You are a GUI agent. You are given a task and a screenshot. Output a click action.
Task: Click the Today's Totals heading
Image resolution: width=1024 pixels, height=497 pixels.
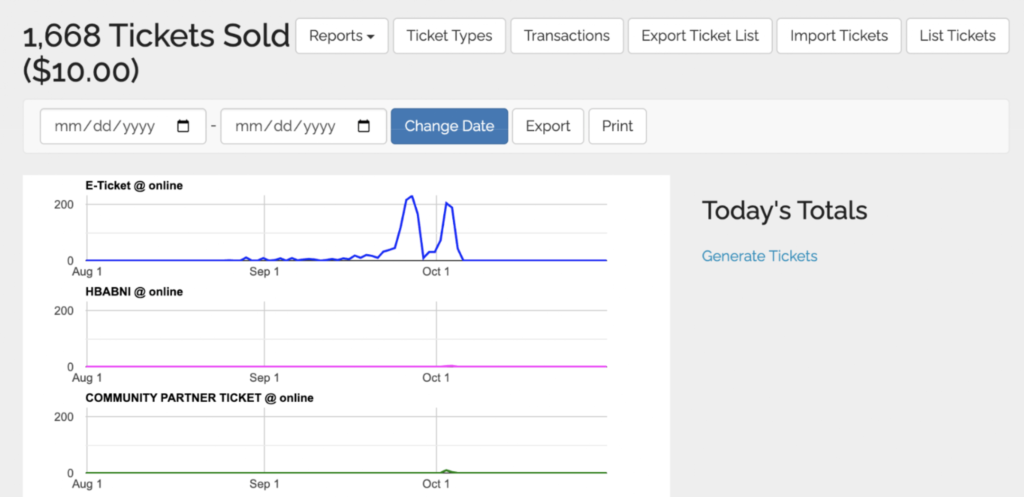pyautogui.click(x=784, y=211)
